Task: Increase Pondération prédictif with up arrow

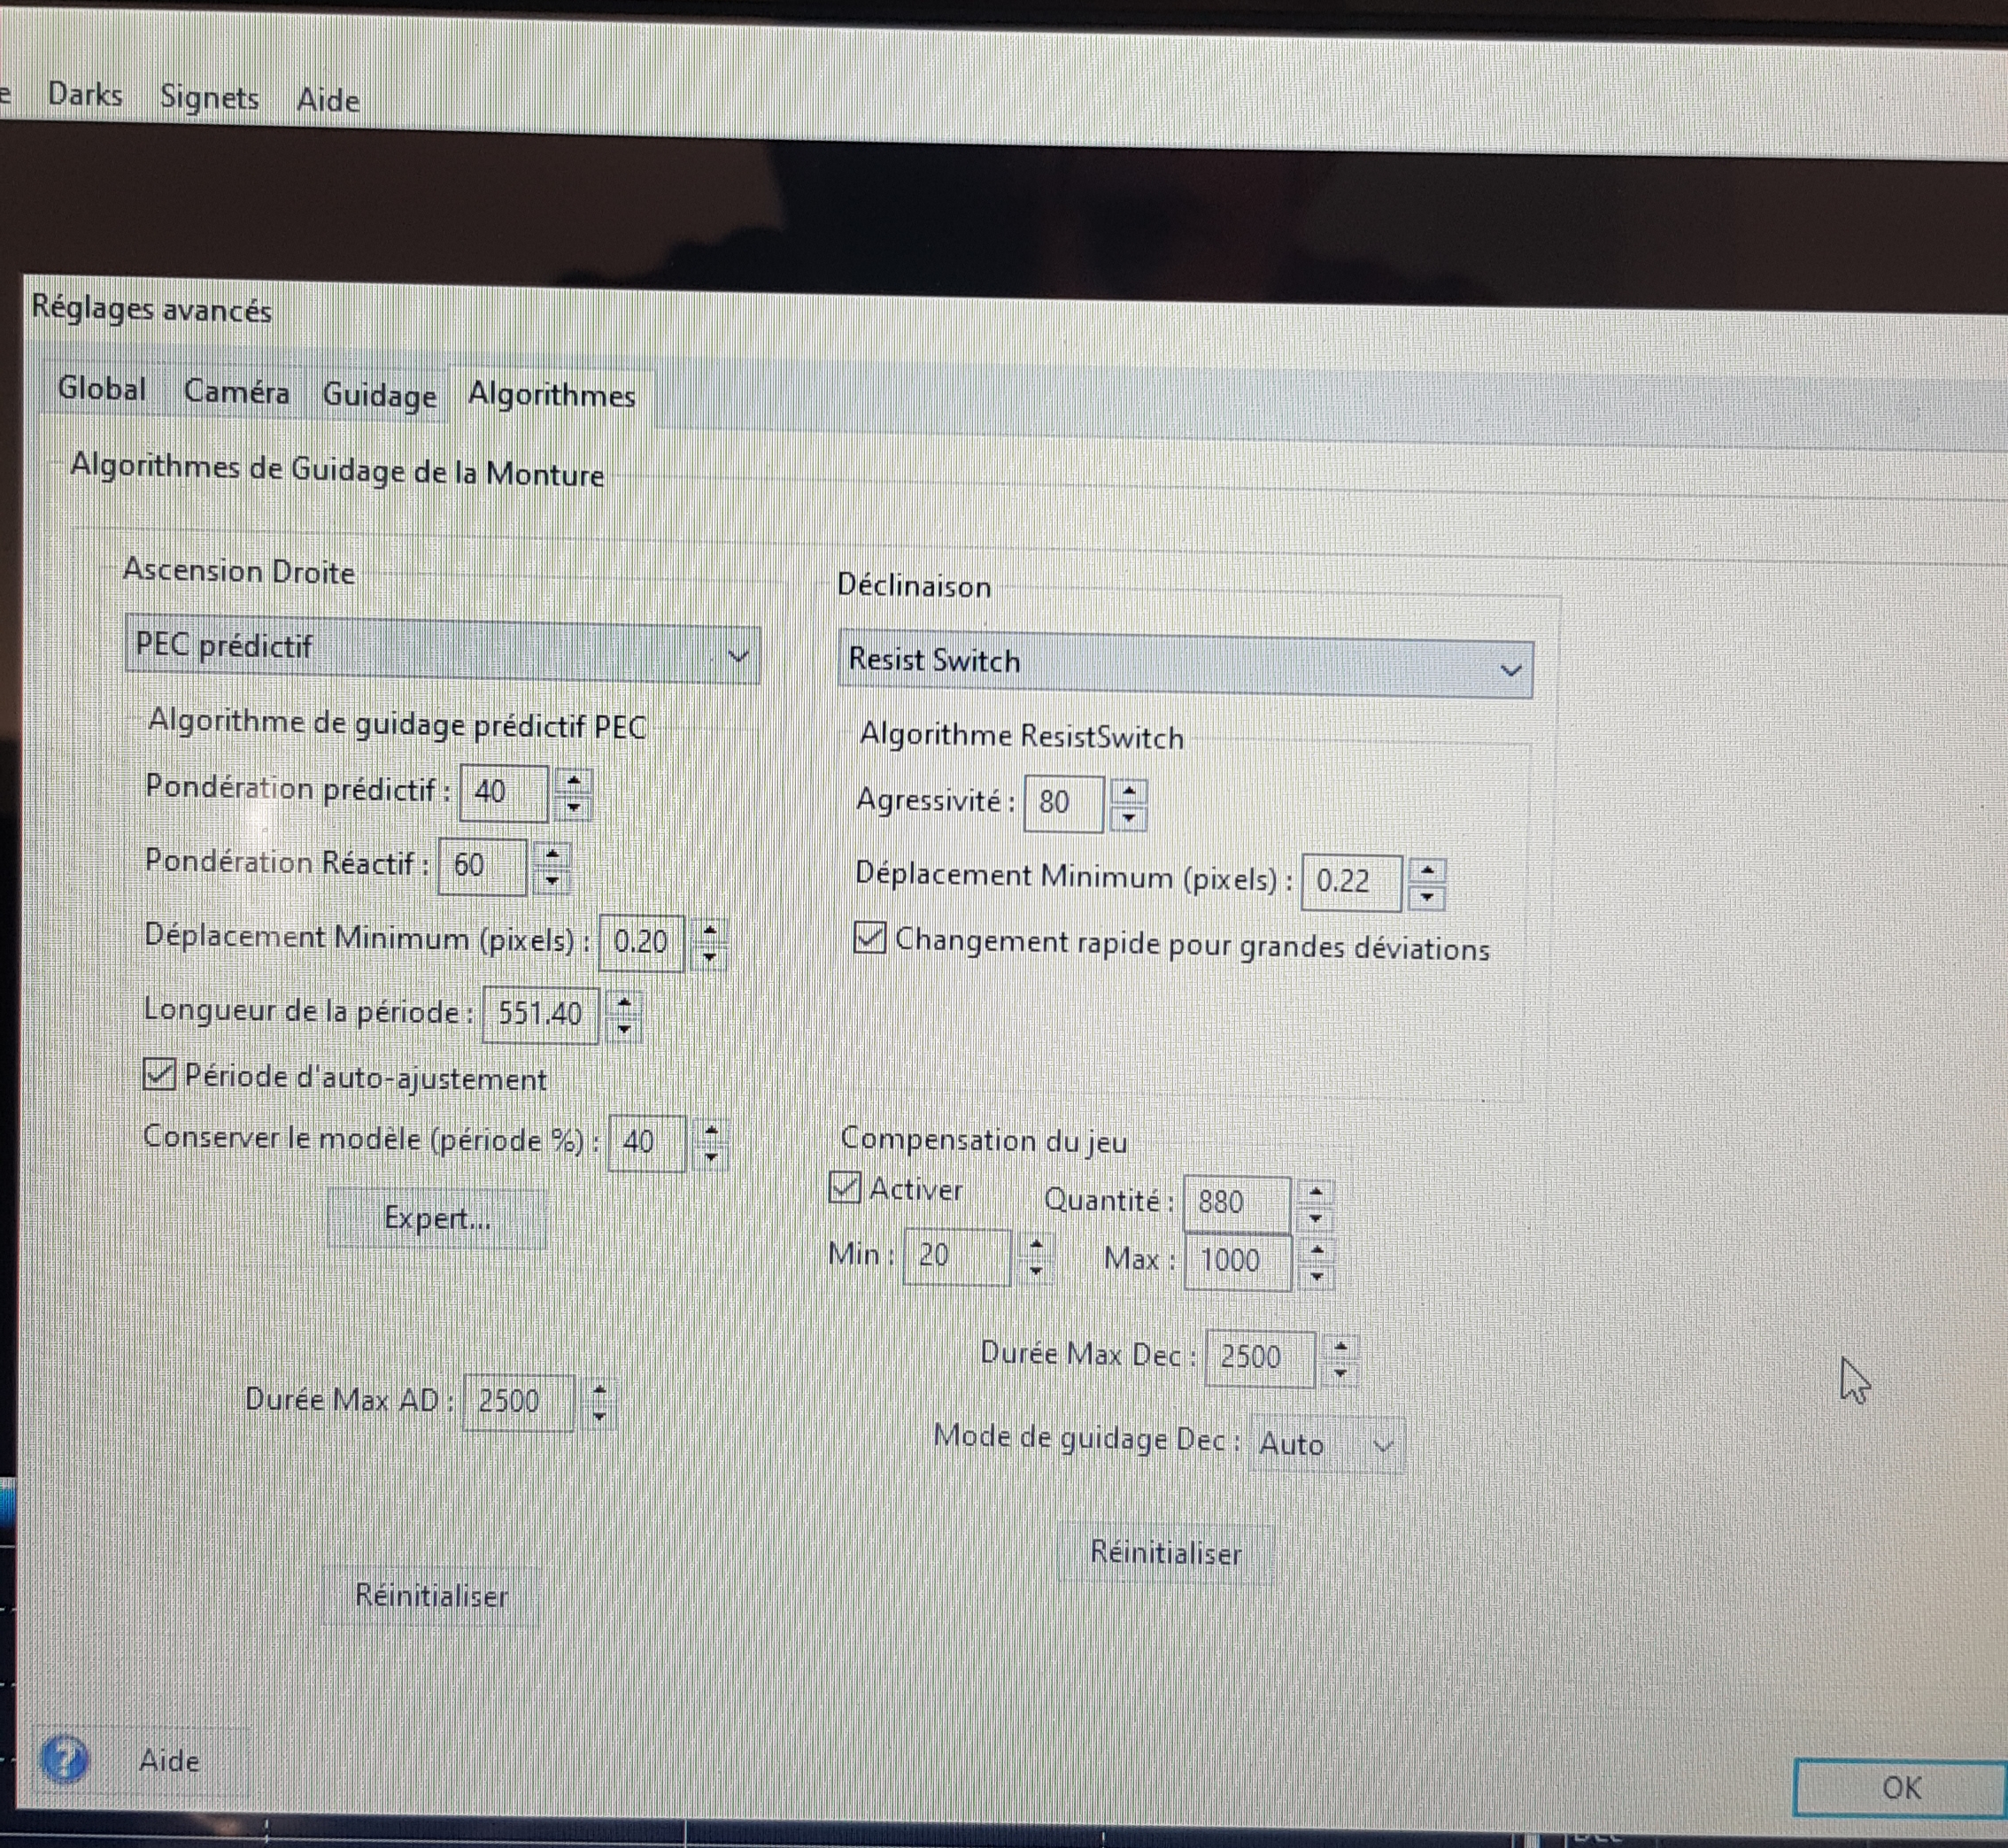Action: (x=574, y=780)
